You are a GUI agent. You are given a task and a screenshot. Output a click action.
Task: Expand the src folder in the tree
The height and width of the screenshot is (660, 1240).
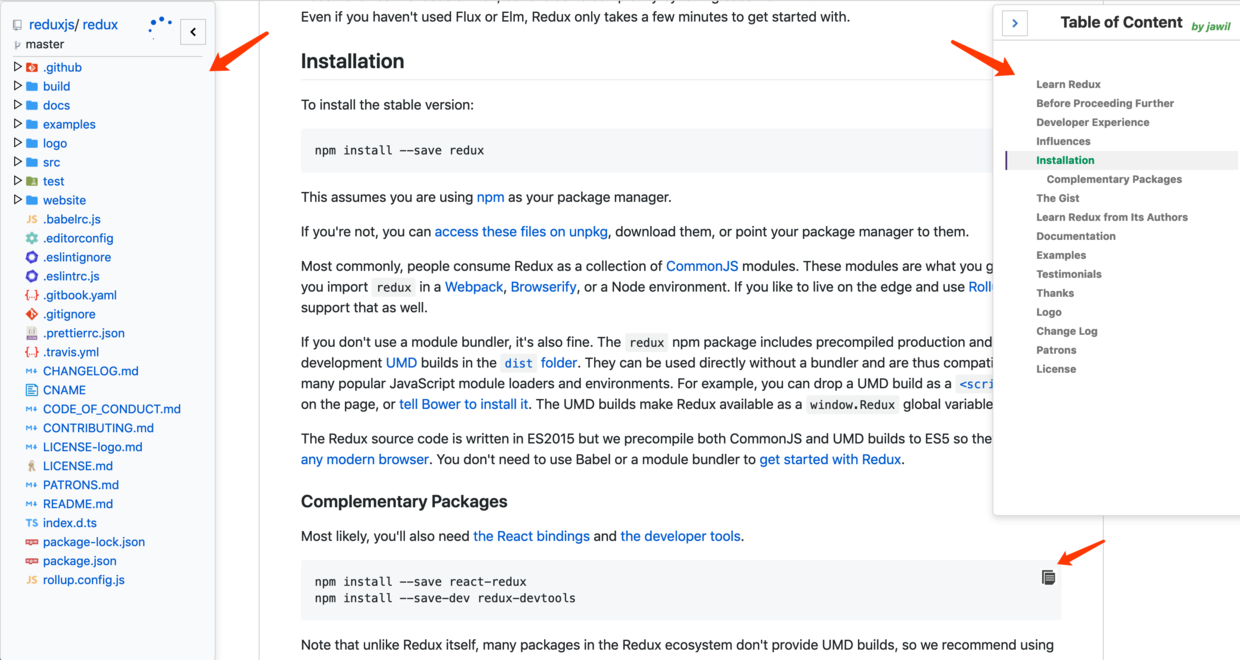point(18,162)
